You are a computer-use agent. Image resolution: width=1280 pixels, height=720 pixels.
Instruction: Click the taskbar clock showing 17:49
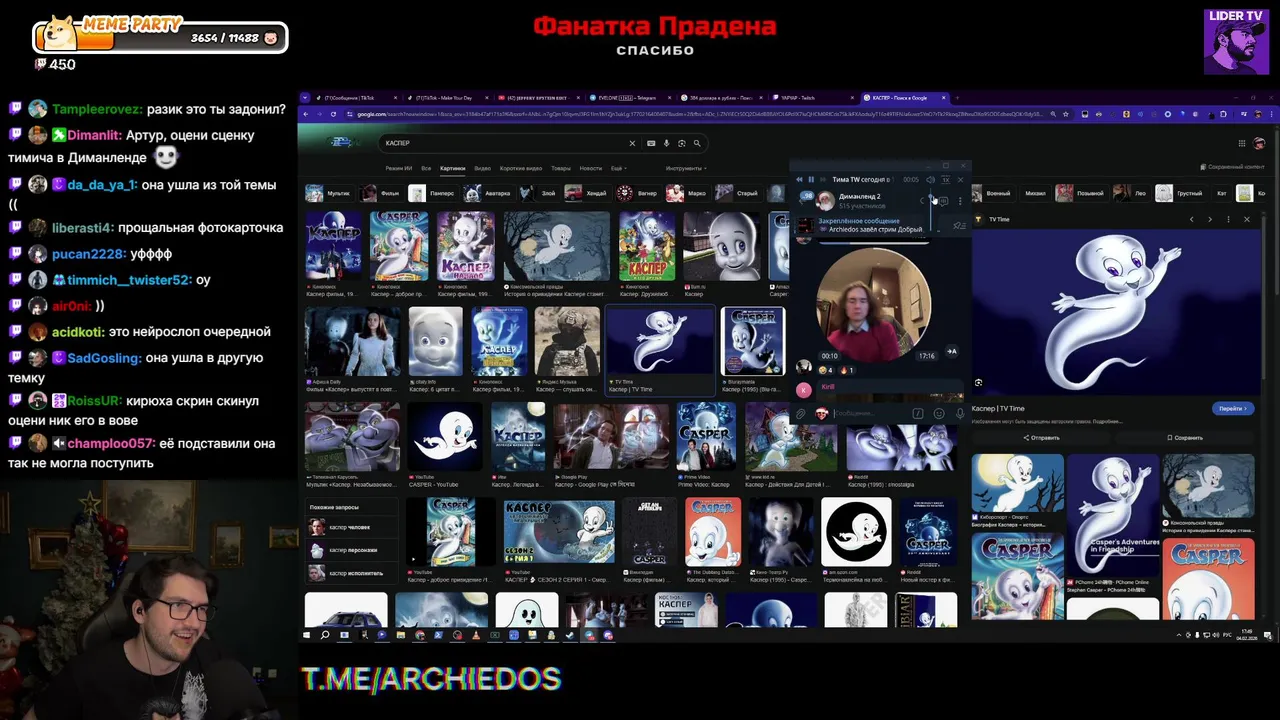click(1249, 635)
